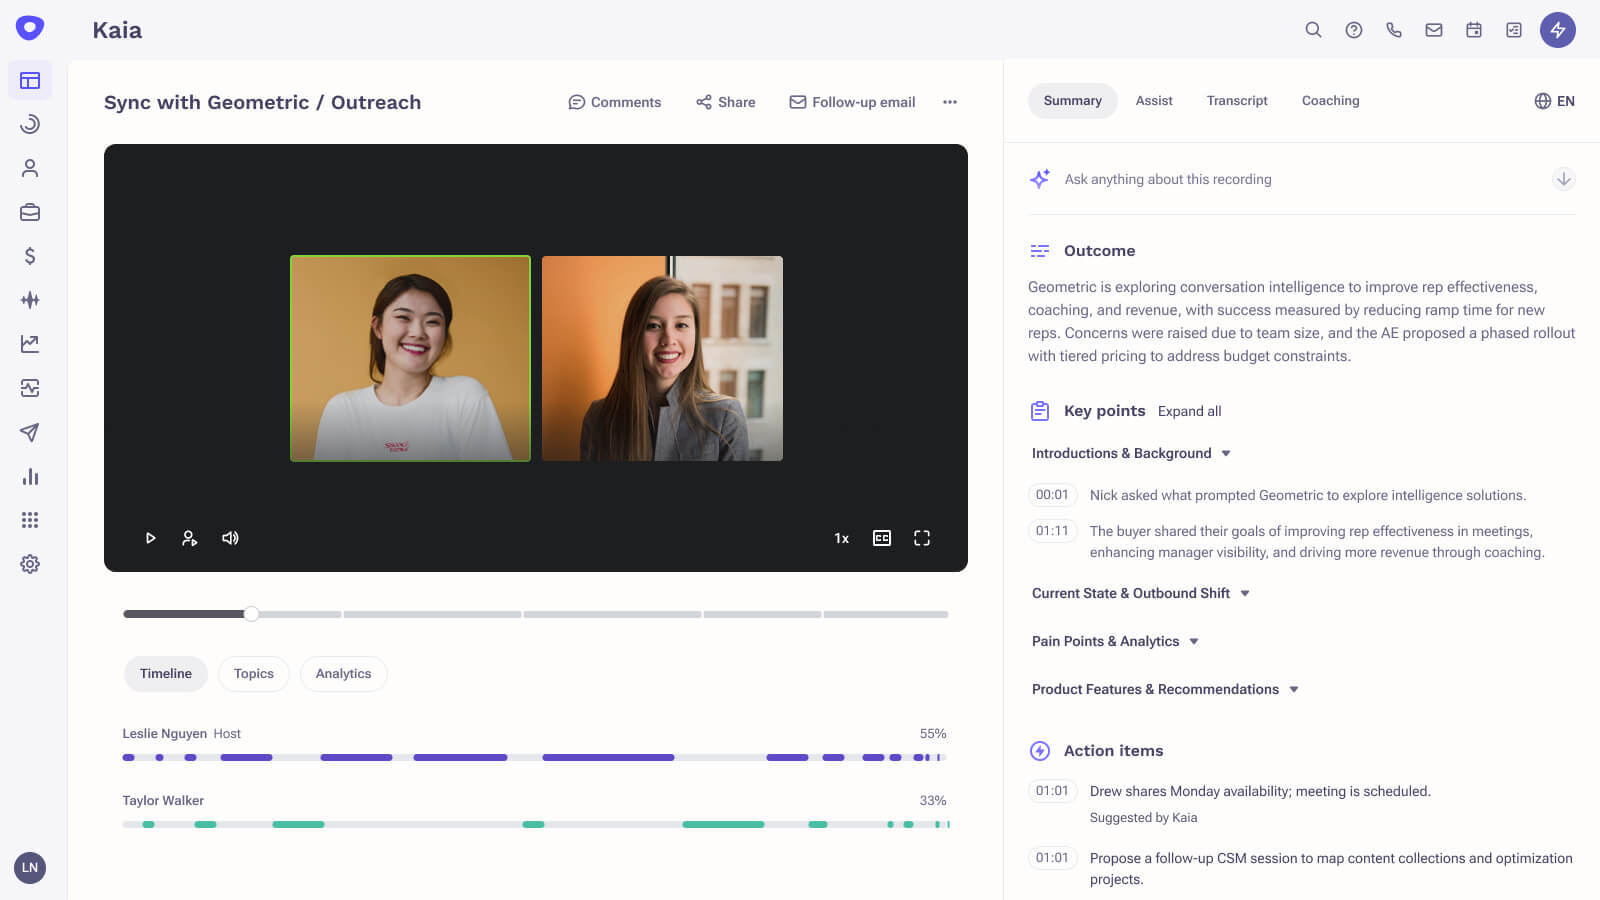Click the Expand all link next to Key points
This screenshot has height=900, width=1600.
click(x=1189, y=411)
